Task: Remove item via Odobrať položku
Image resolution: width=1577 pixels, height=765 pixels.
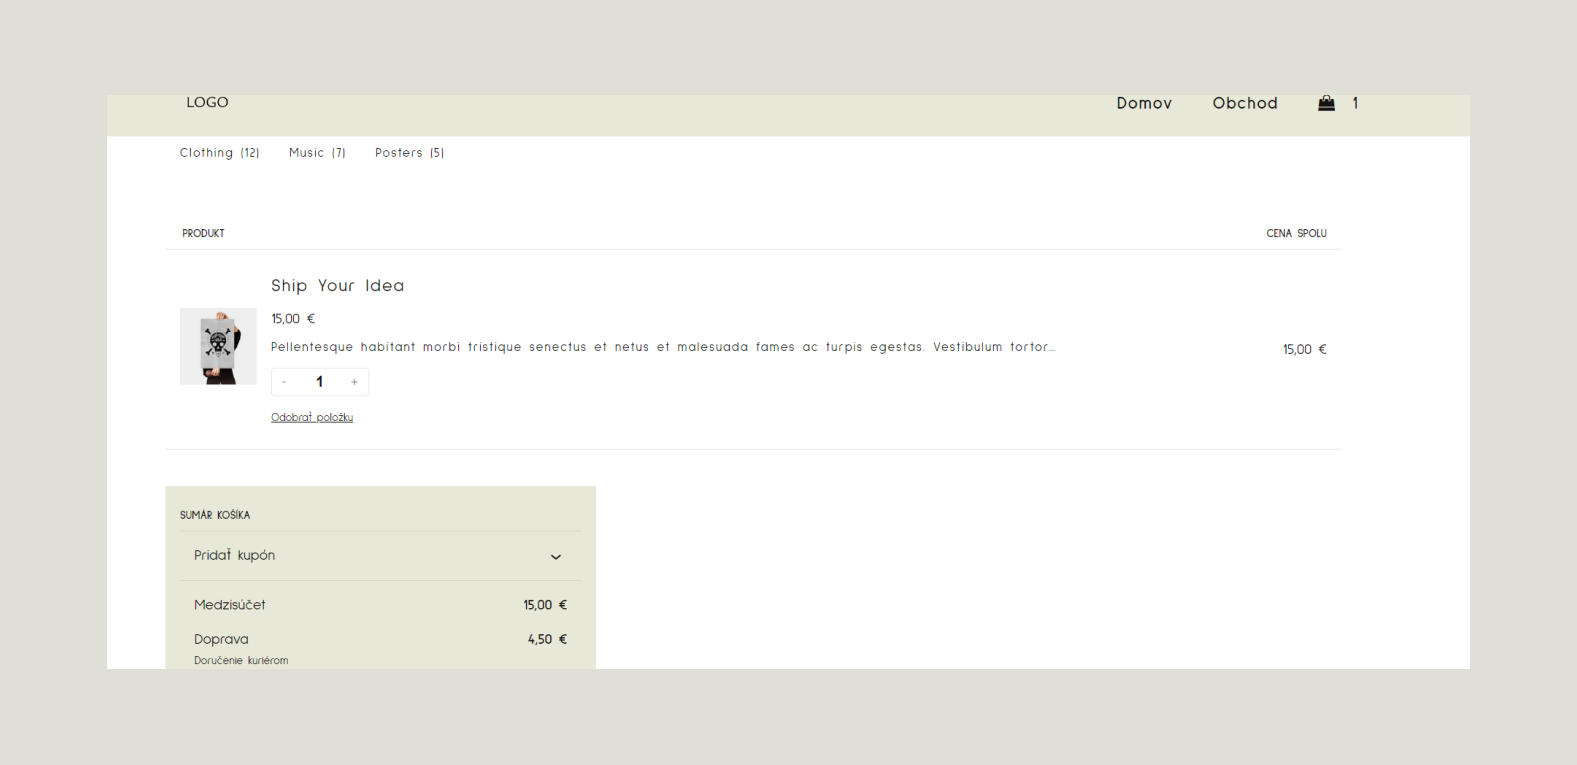Action: coord(312,417)
